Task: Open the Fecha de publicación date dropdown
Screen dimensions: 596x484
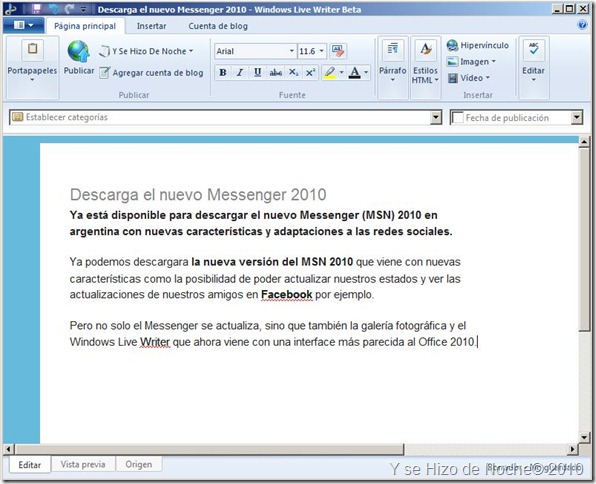Action: (577, 117)
